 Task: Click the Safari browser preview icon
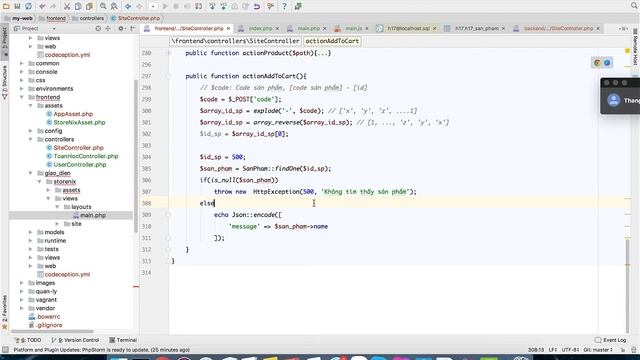click(607, 62)
